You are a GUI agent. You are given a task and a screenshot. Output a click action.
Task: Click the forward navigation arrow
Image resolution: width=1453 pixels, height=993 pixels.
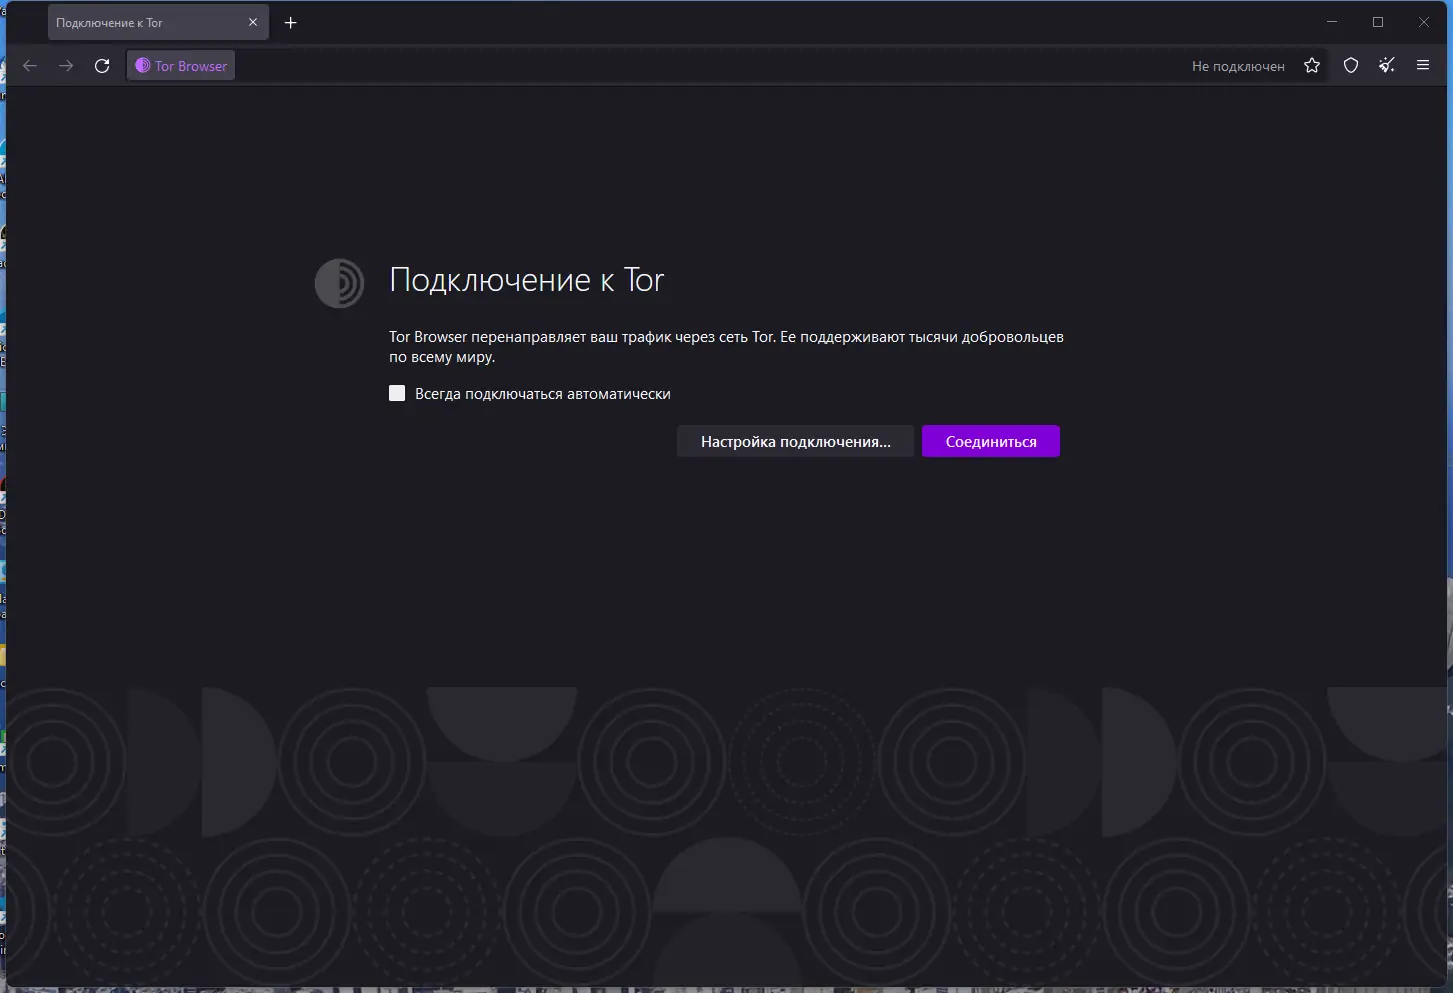pyautogui.click(x=66, y=66)
